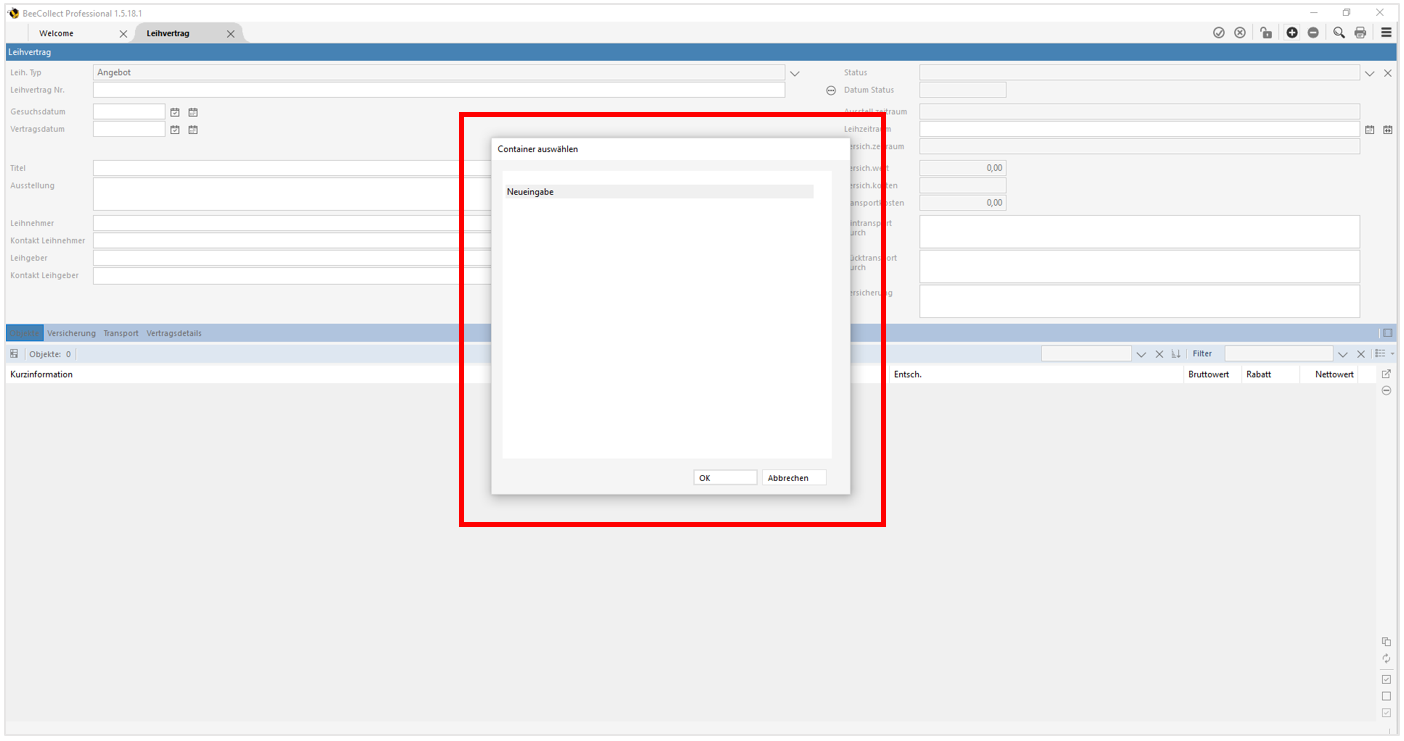Print using the printer toolbar icon
This screenshot has width=1404, height=741.
click(x=1360, y=32)
